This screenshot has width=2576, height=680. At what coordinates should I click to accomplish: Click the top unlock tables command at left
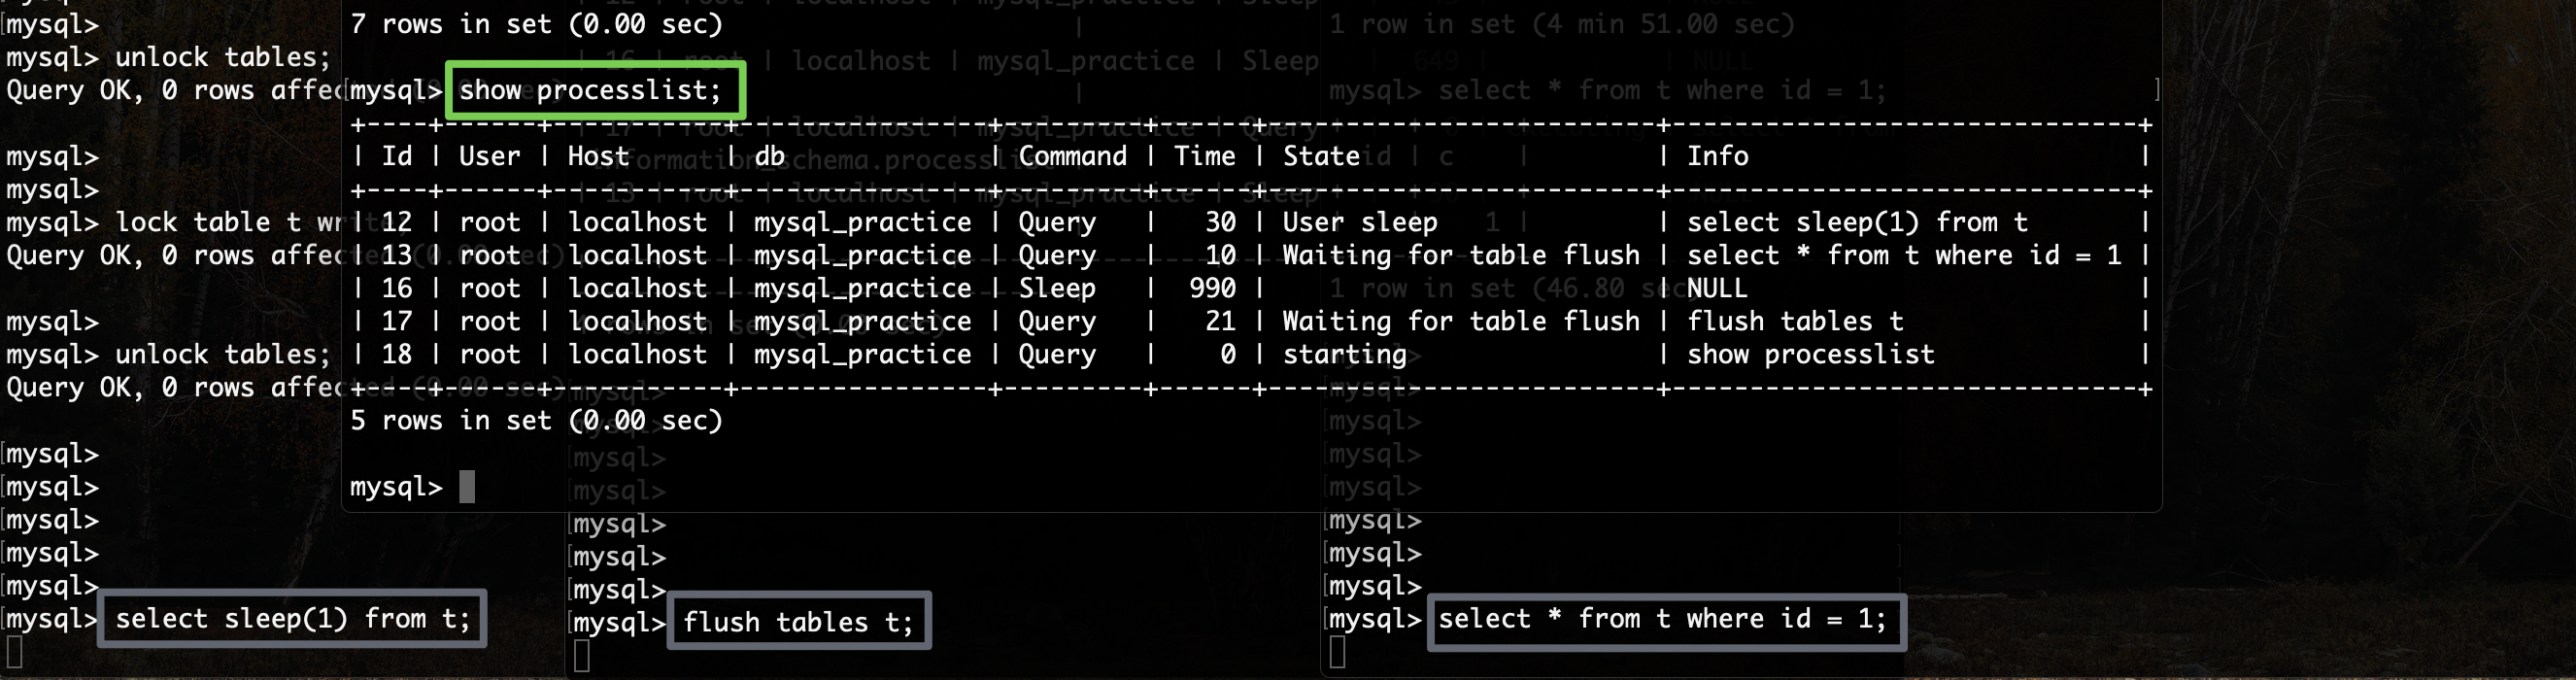(x=222, y=57)
